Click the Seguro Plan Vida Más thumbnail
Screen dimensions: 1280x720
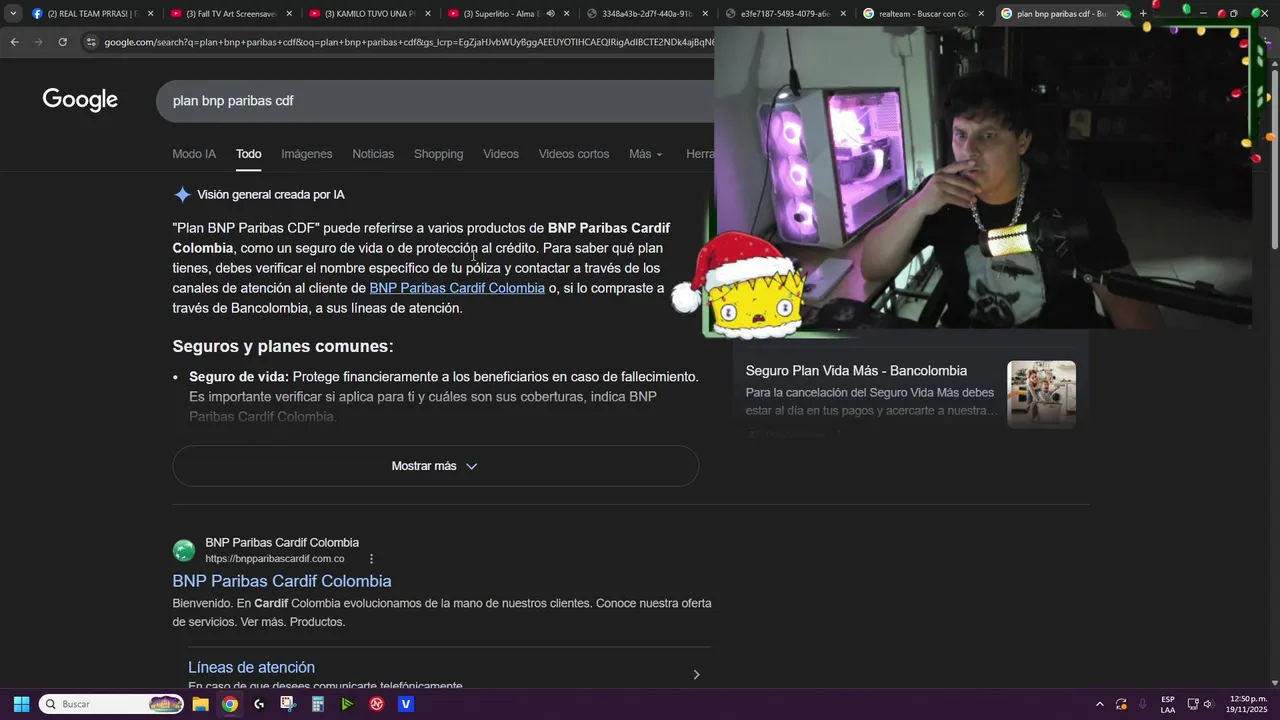point(1041,394)
